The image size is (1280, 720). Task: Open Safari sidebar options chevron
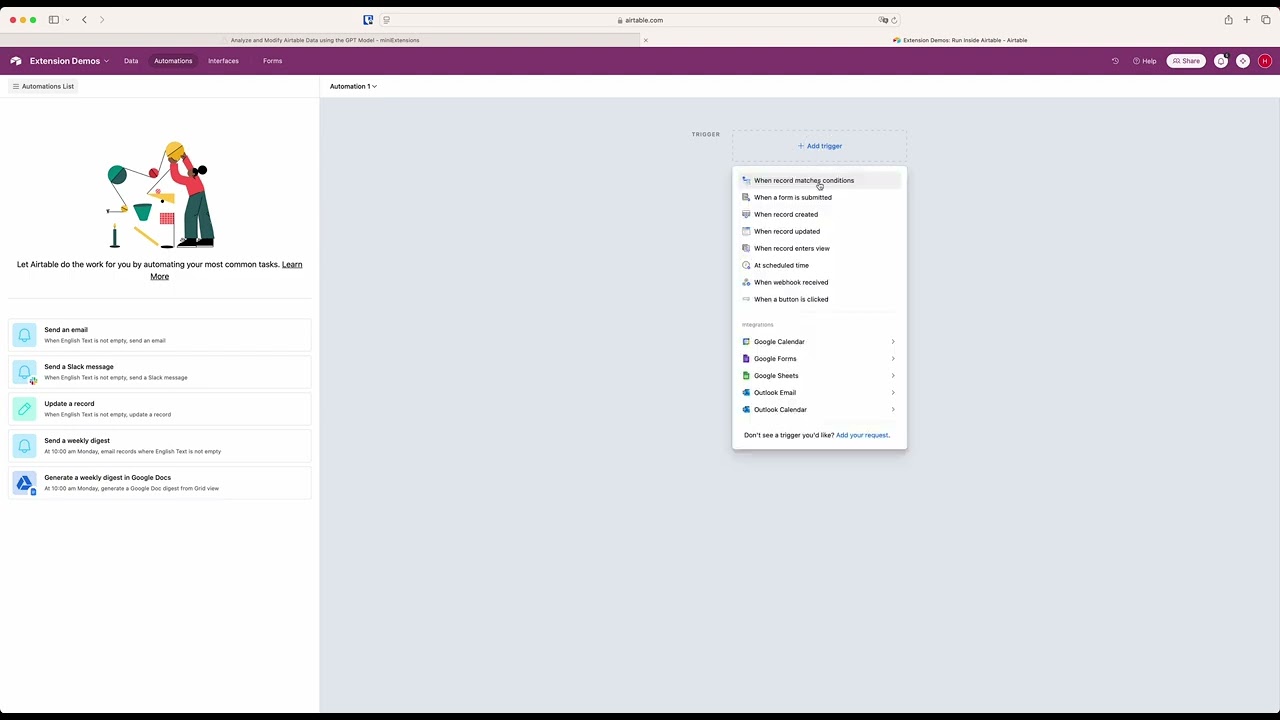click(x=67, y=20)
